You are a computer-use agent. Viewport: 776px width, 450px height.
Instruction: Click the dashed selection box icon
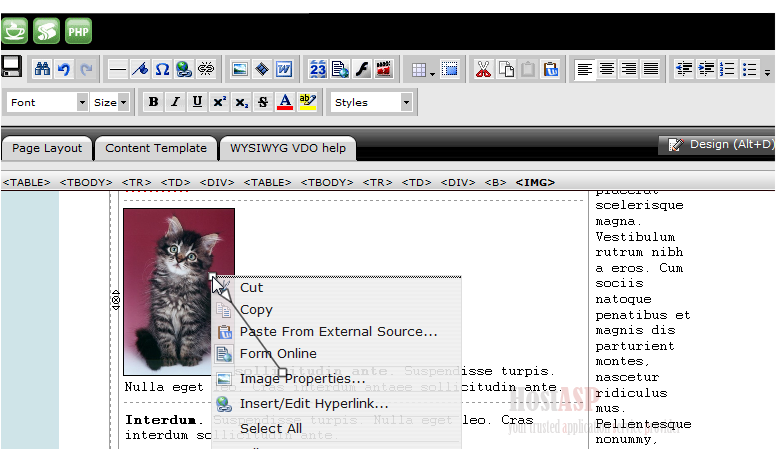(x=450, y=69)
